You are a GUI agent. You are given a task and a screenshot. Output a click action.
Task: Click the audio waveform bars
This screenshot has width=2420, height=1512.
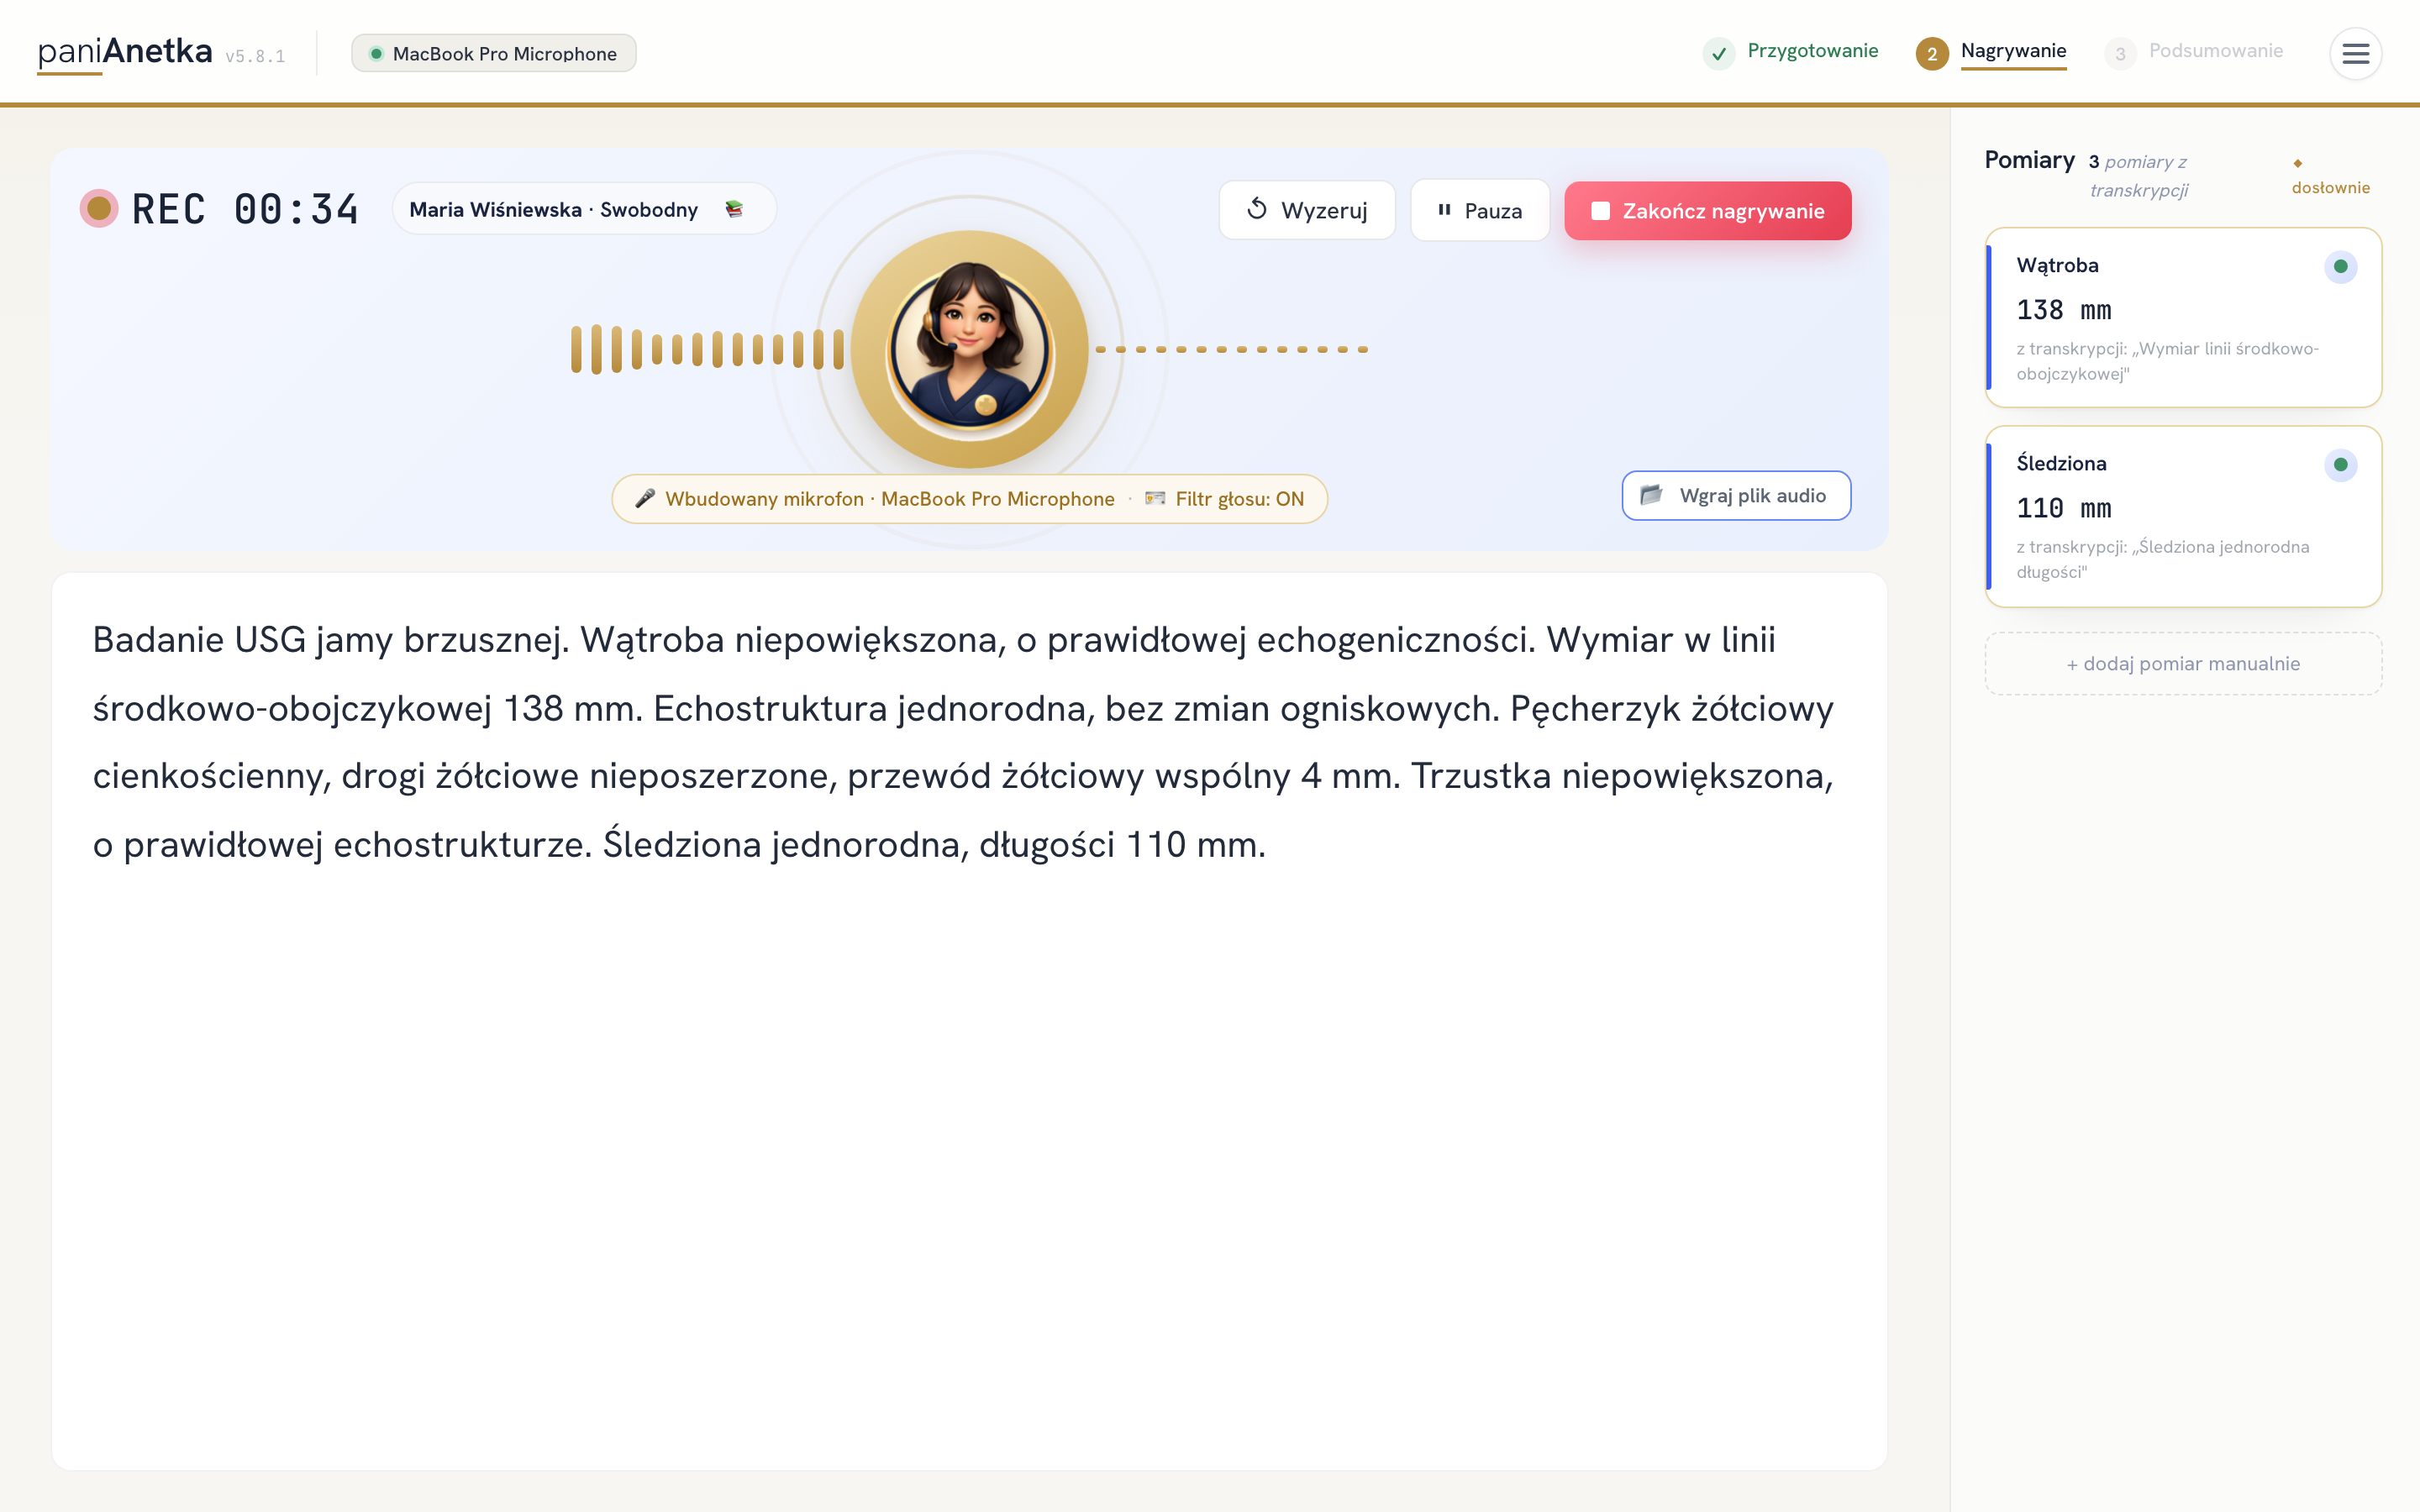[x=707, y=349]
